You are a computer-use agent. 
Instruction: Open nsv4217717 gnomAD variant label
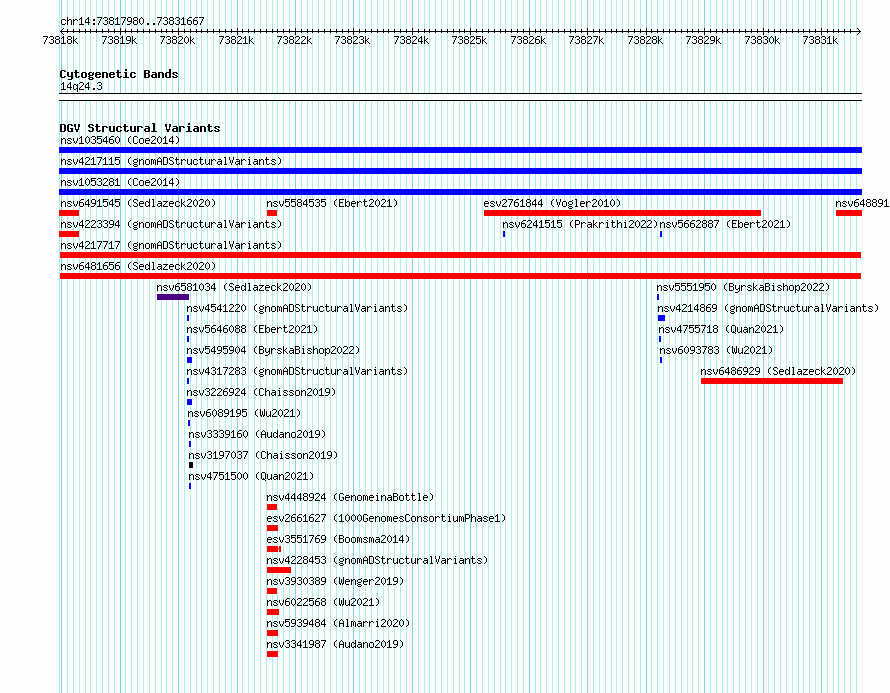[x=171, y=245]
